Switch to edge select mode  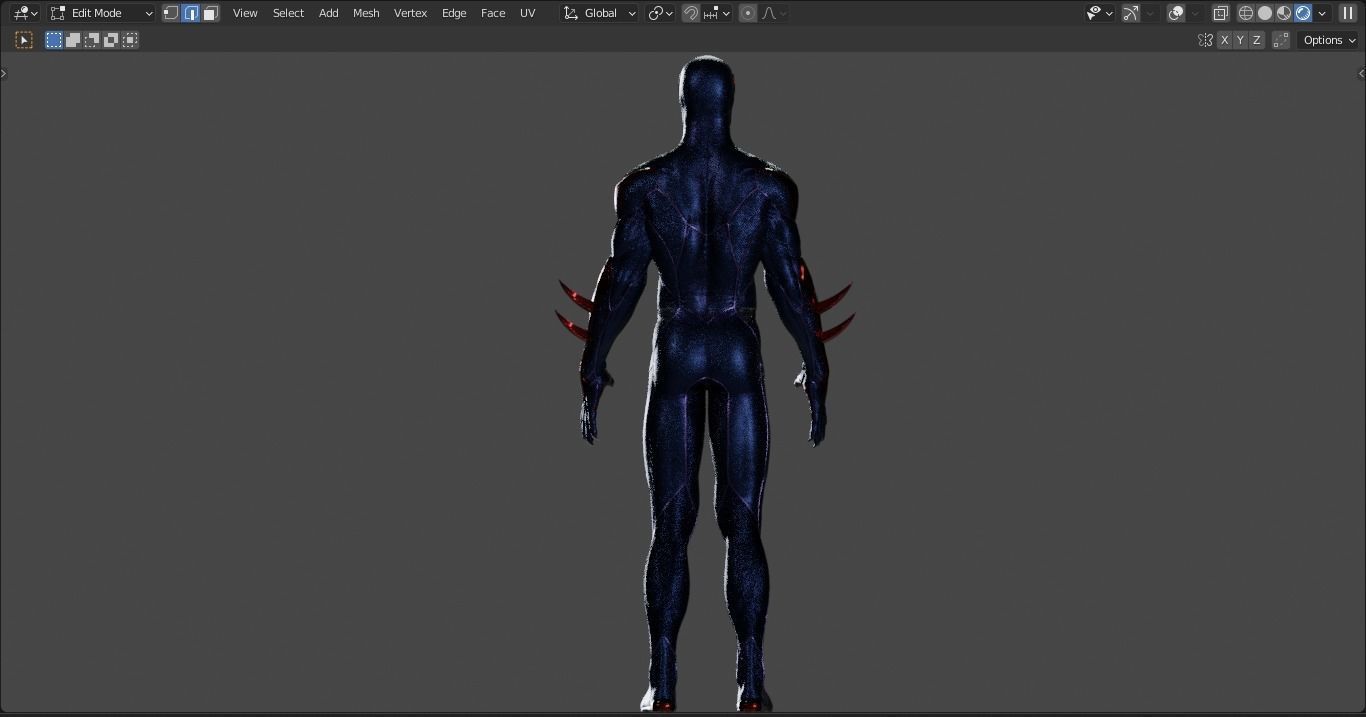(190, 13)
